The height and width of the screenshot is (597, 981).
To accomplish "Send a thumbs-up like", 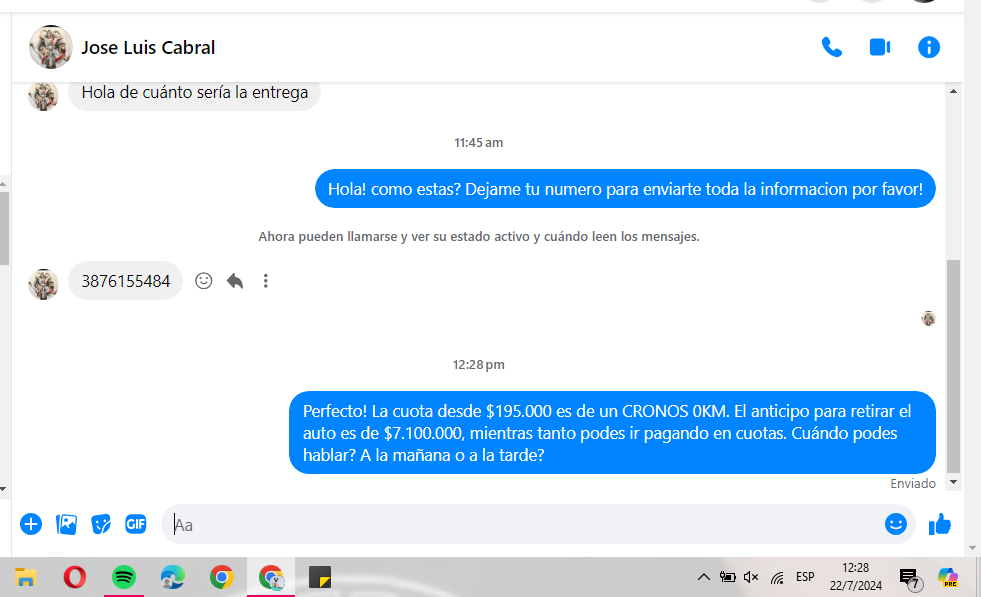I will (x=940, y=524).
